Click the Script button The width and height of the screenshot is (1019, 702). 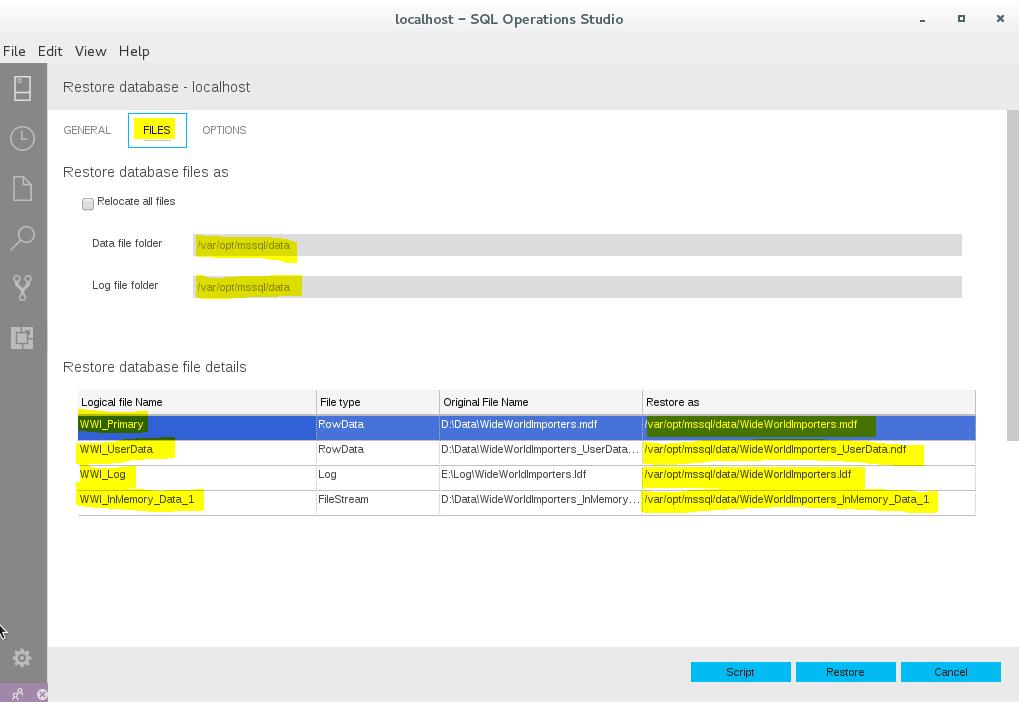740,672
